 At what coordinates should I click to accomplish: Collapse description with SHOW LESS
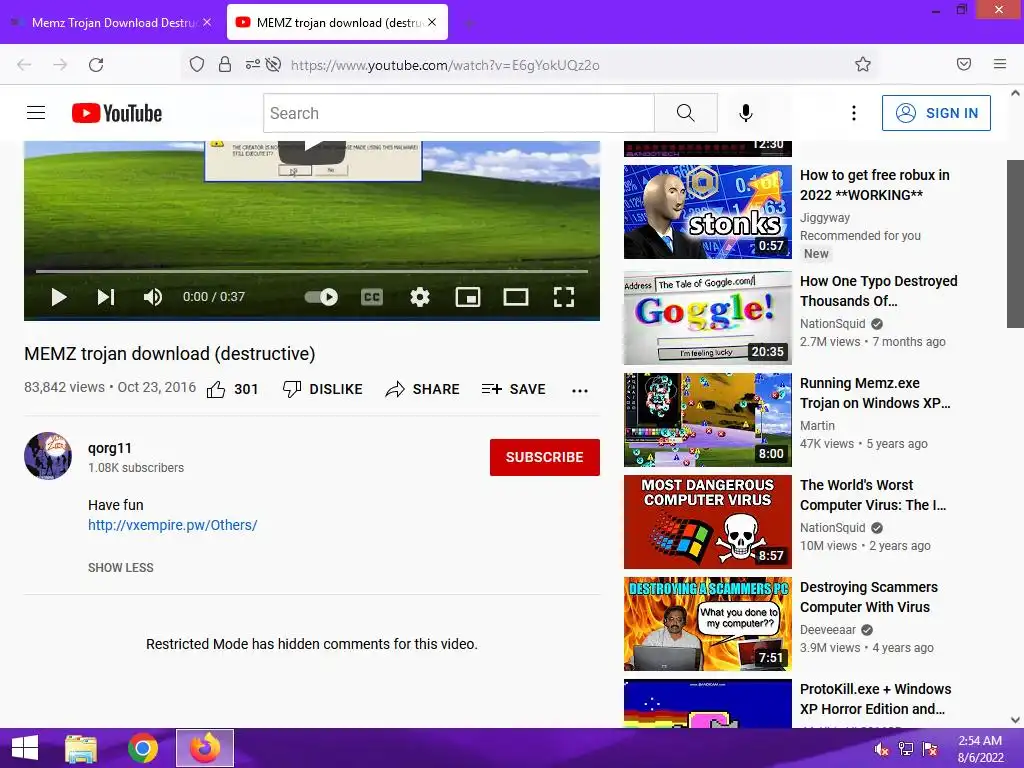coord(121,568)
